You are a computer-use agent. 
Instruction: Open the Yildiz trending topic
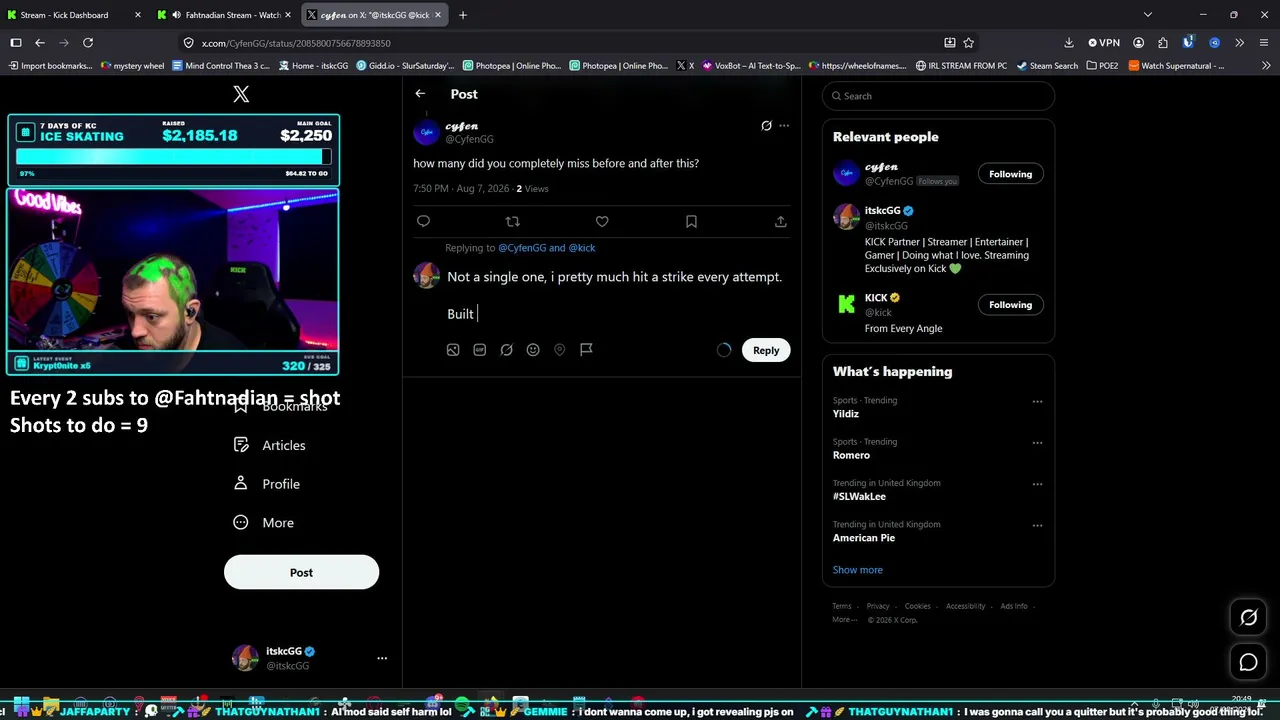pyautogui.click(x=846, y=414)
